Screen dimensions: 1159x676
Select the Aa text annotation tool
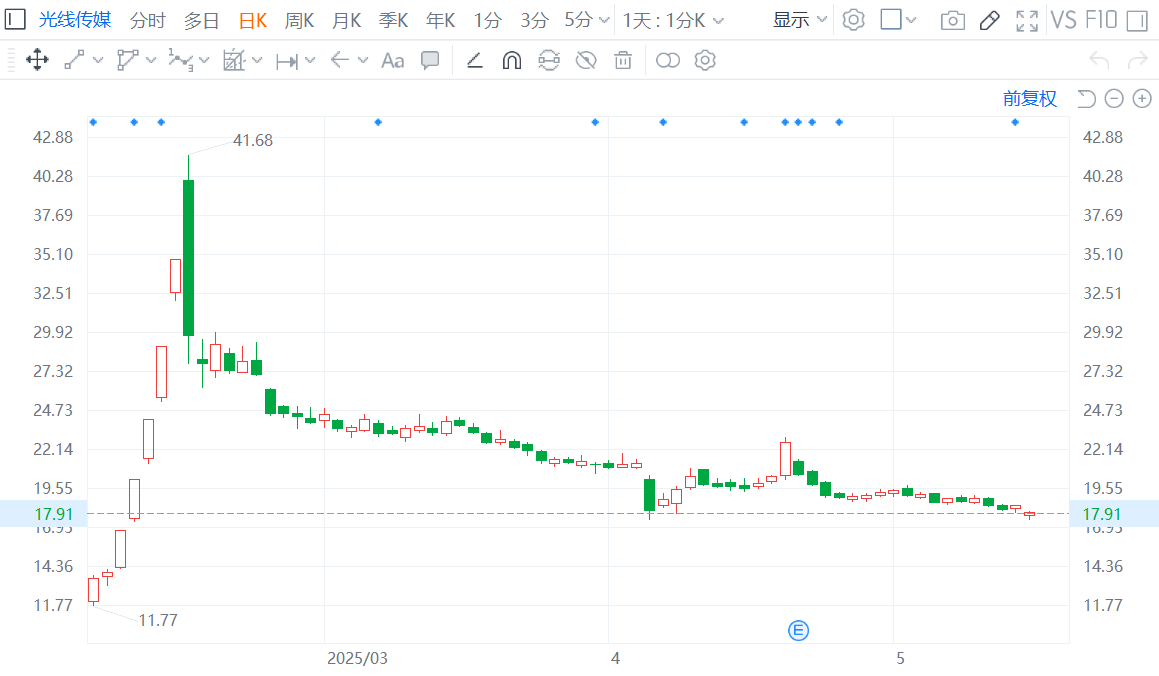[393, 61]
